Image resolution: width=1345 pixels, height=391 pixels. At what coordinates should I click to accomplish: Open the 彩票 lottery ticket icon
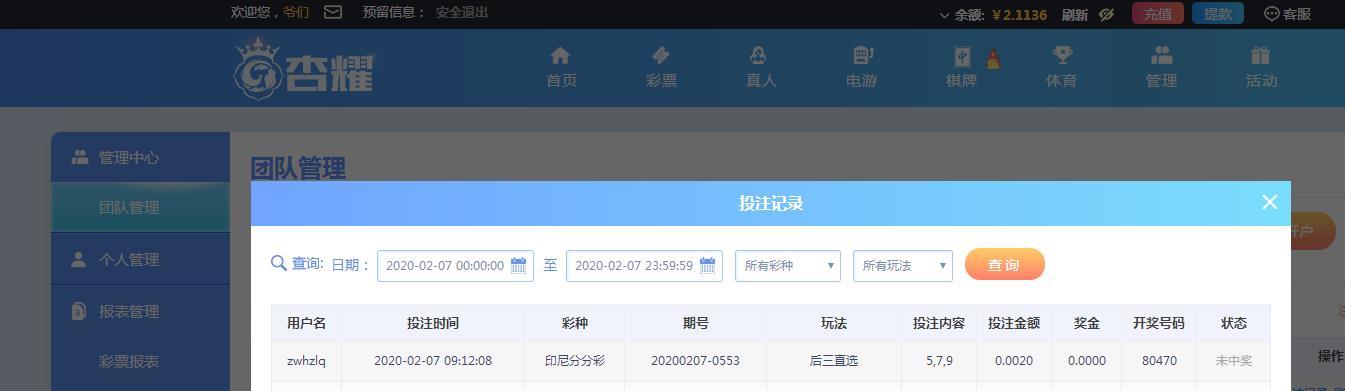pyautogui.click(x=661, y=55)
